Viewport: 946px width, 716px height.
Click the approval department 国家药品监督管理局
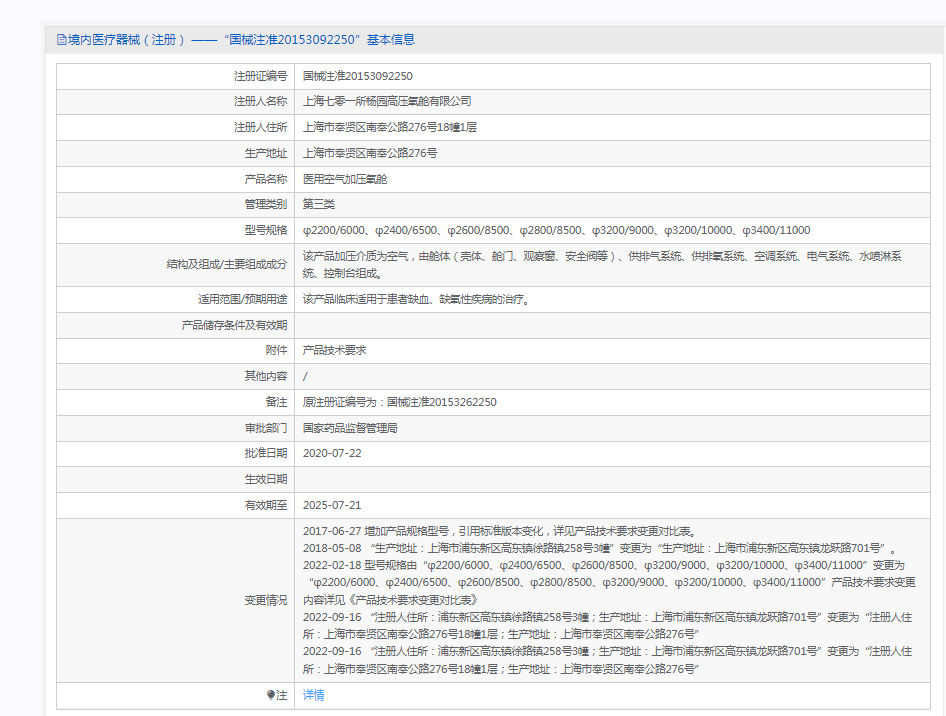(x=351, y=428)
